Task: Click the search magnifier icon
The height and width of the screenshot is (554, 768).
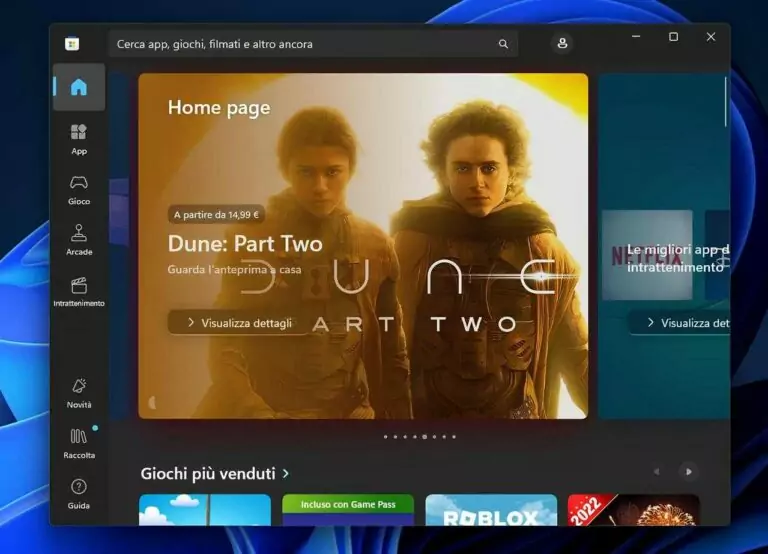Action: point(503,44)
